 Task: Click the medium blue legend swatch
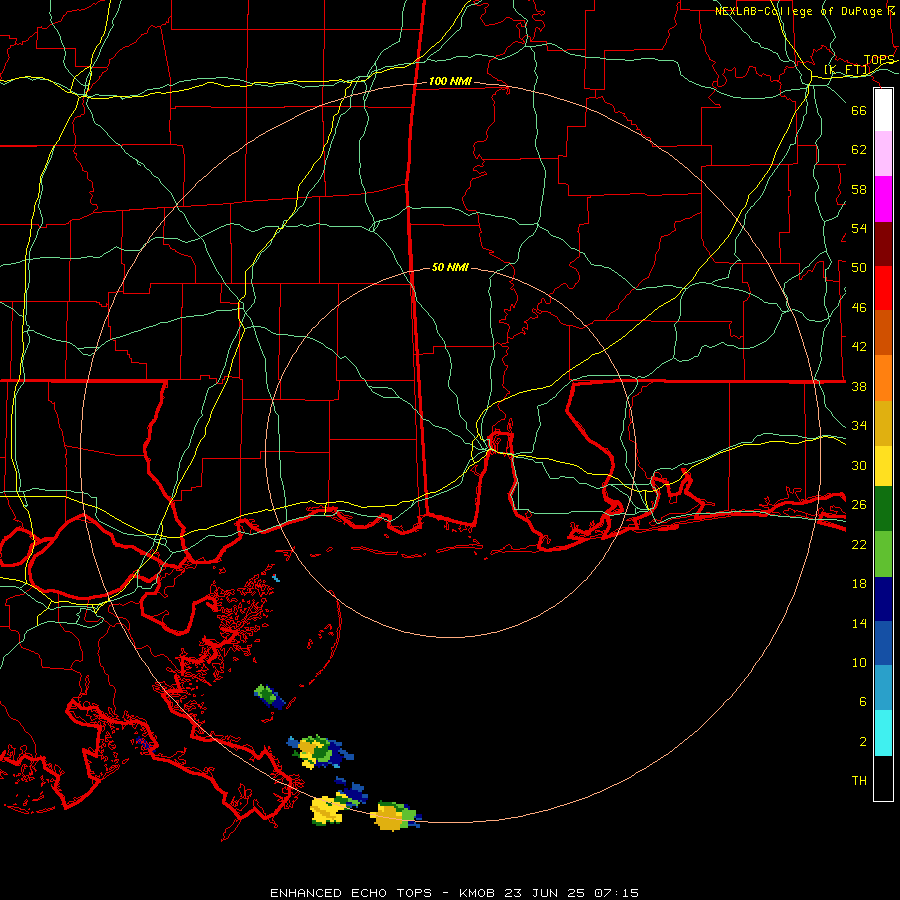(883, 643)
